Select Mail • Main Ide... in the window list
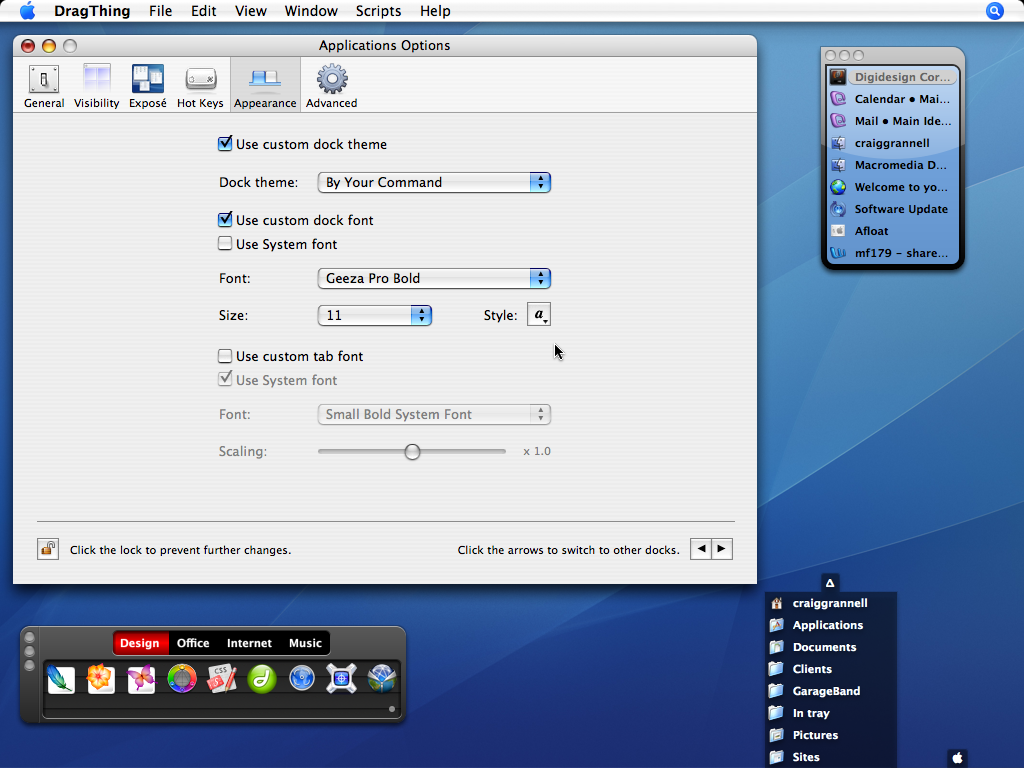 point(893,121)
